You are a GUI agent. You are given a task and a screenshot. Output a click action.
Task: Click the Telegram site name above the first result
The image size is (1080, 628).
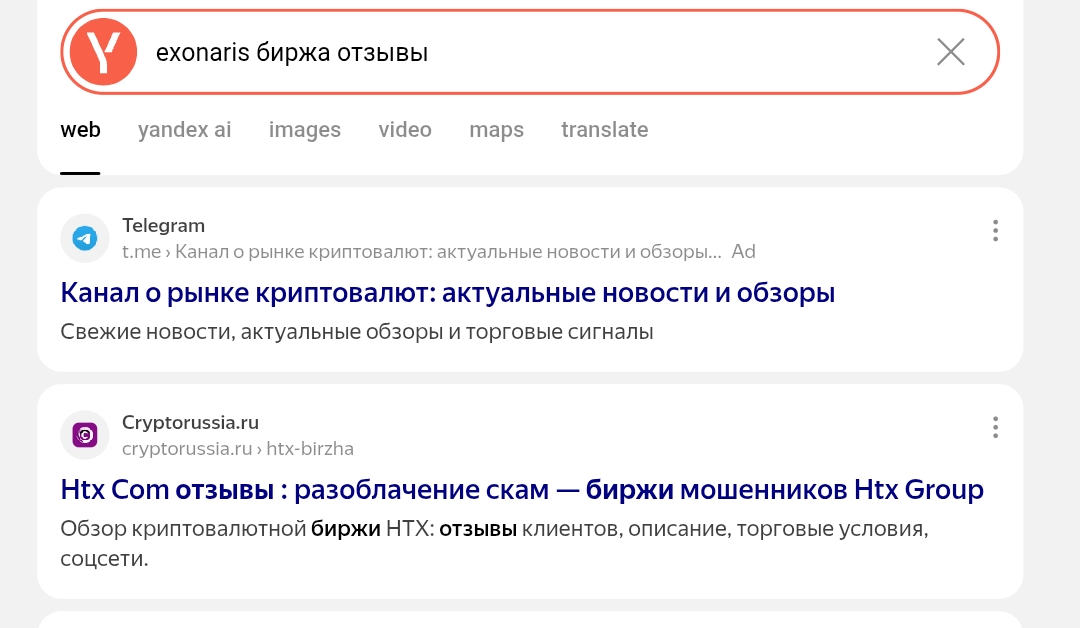[x=163, y=225]
